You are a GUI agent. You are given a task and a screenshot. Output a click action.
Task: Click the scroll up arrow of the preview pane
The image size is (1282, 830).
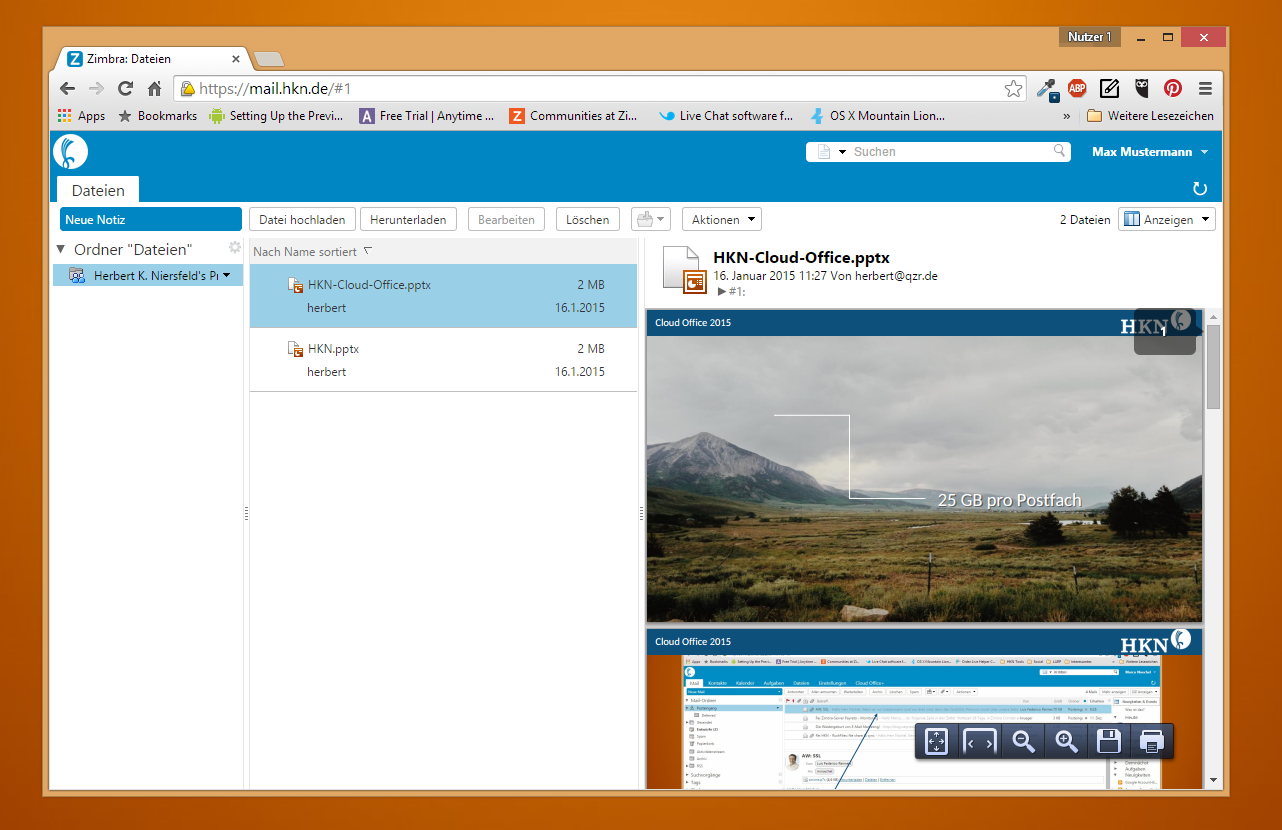(x=1213, y=317)
